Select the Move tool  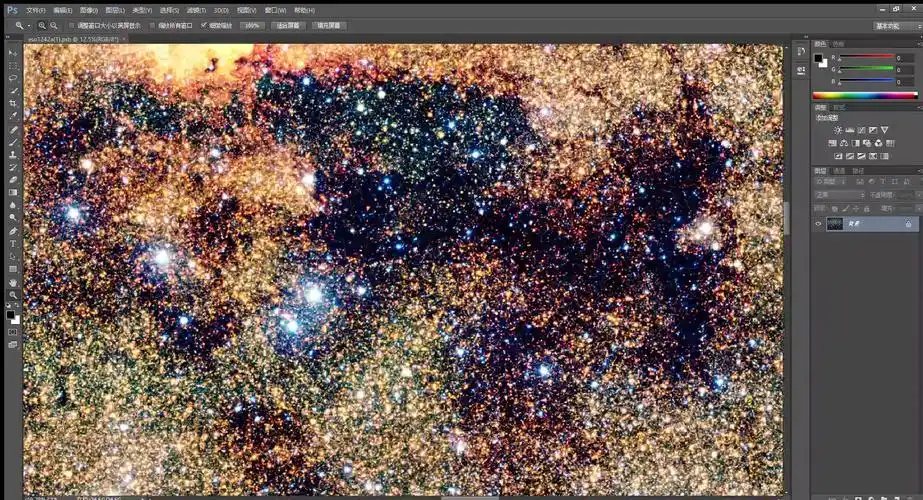point(13,52)
